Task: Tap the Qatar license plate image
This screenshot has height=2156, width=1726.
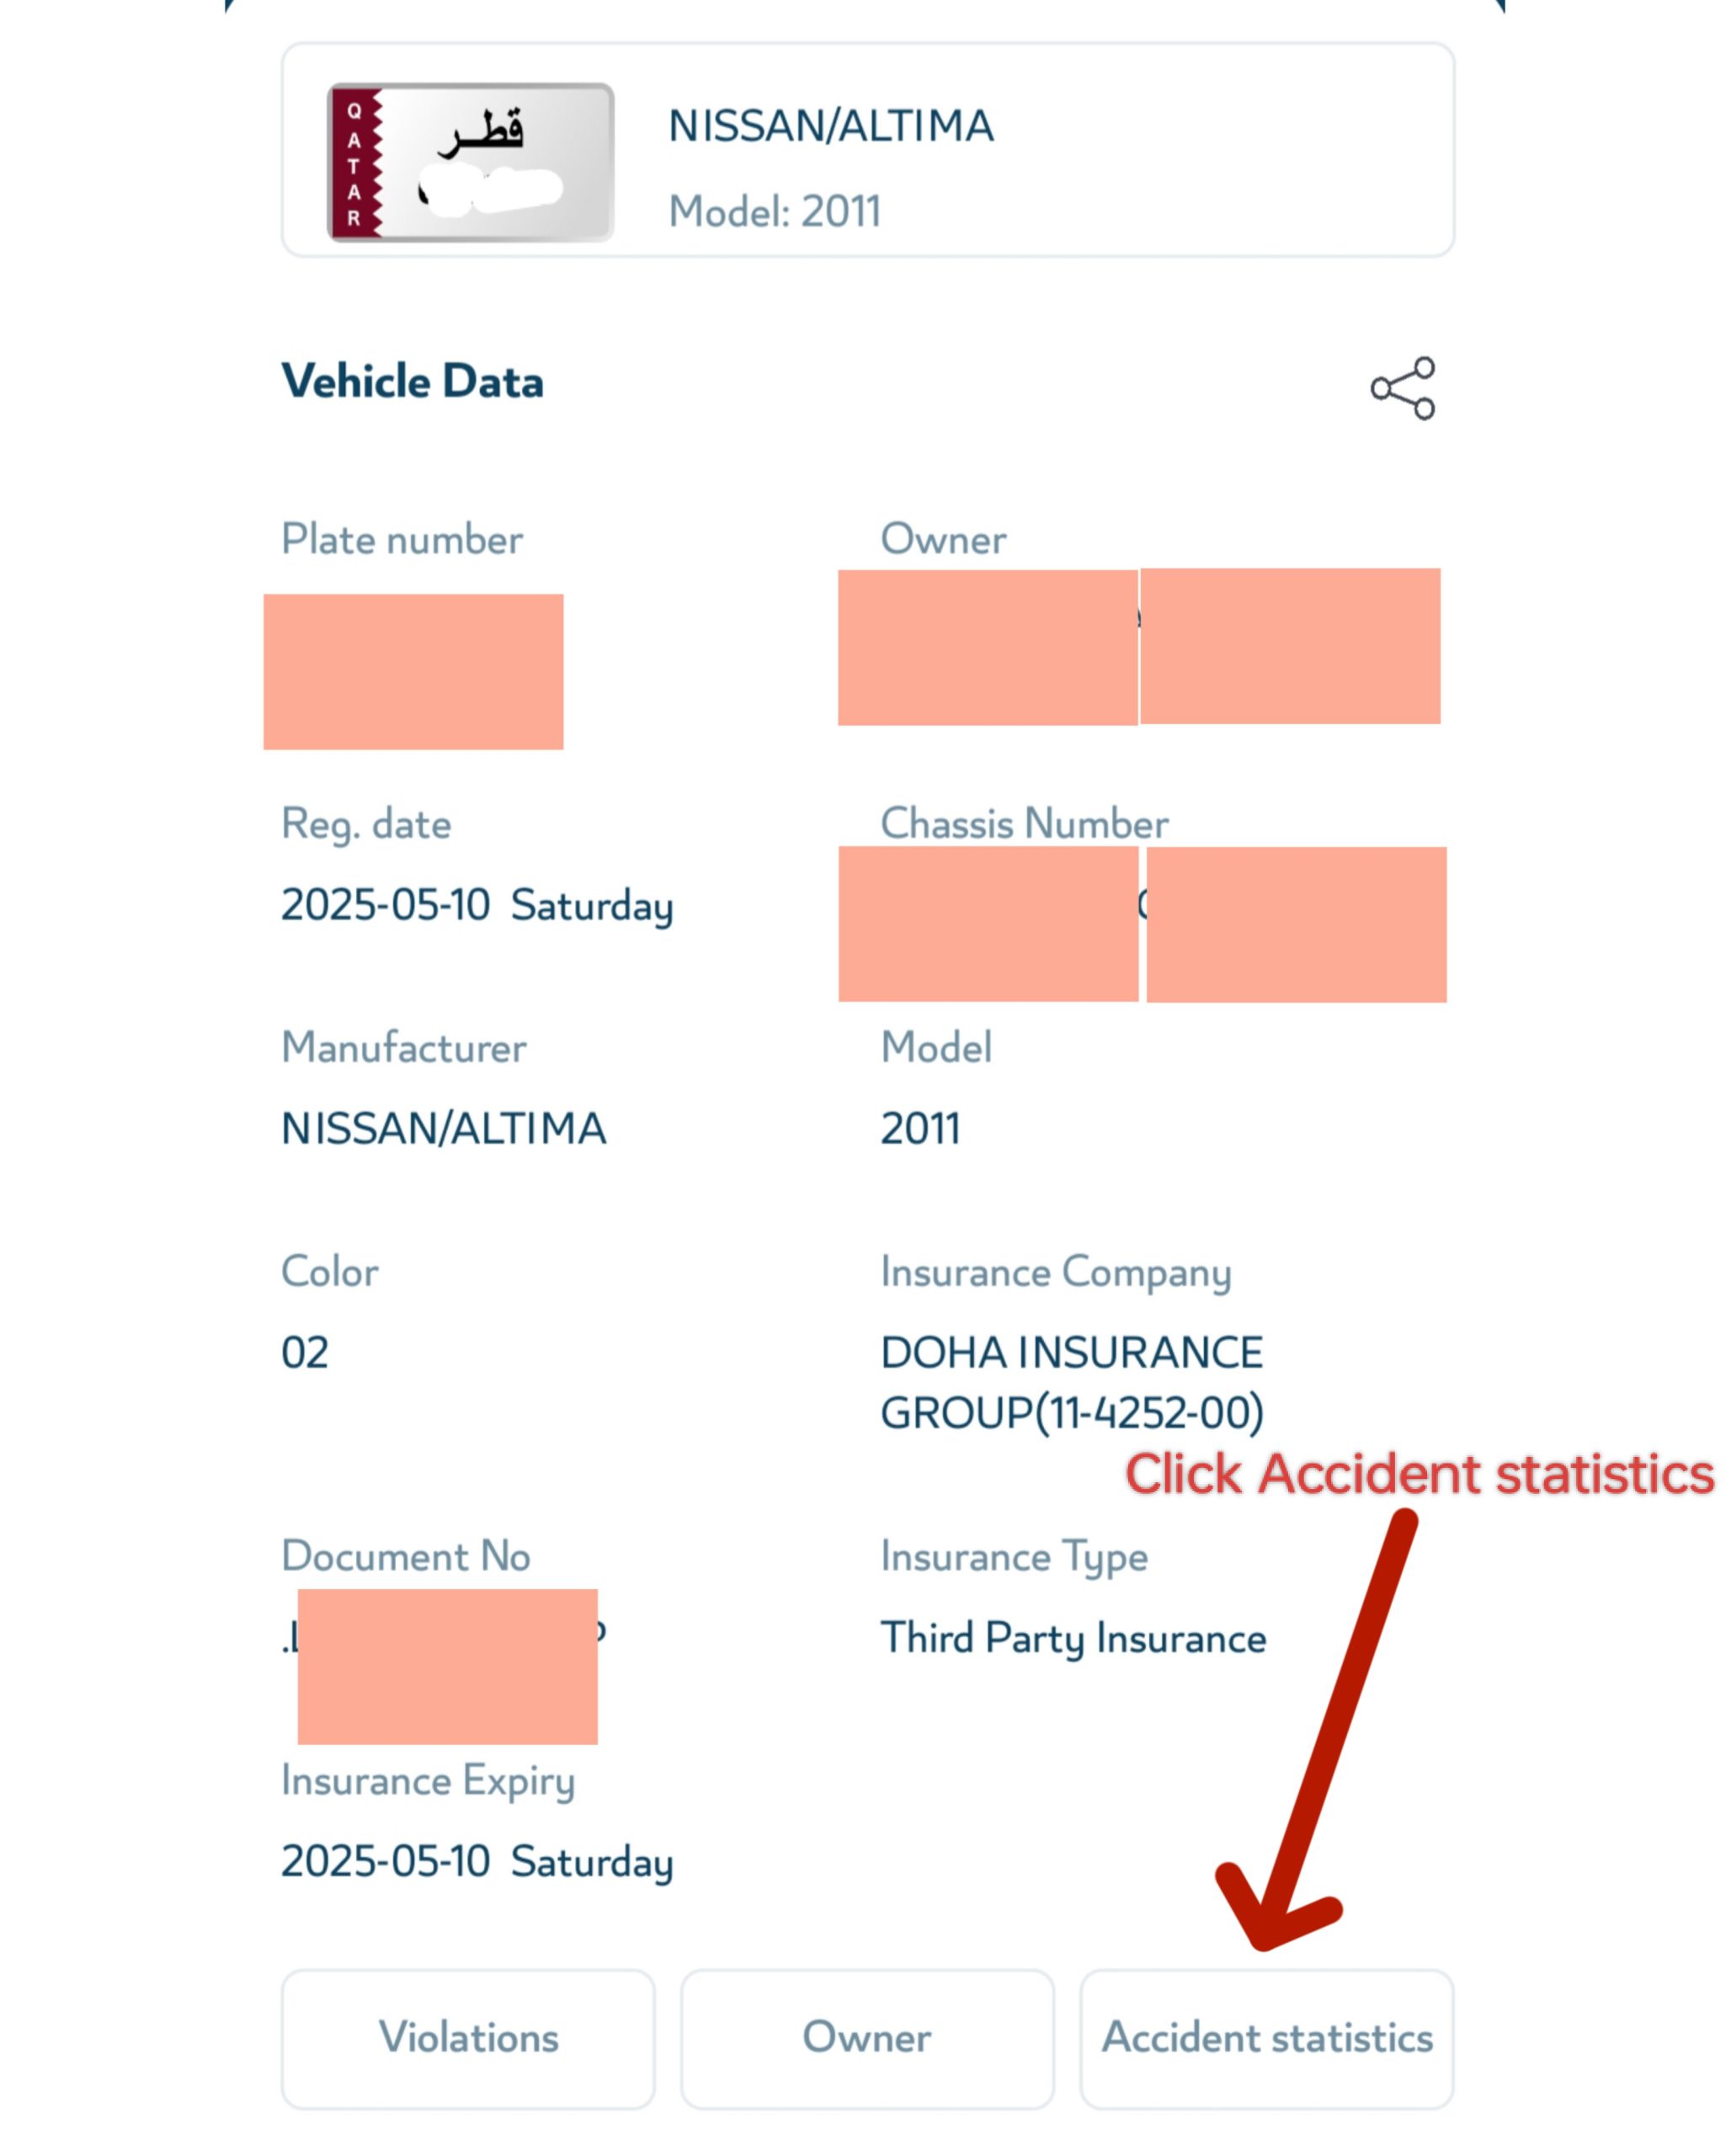Action: coord(470,162)
